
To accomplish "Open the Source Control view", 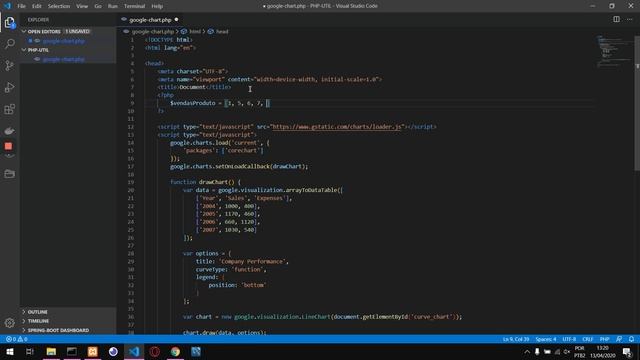I will [10, 65].
